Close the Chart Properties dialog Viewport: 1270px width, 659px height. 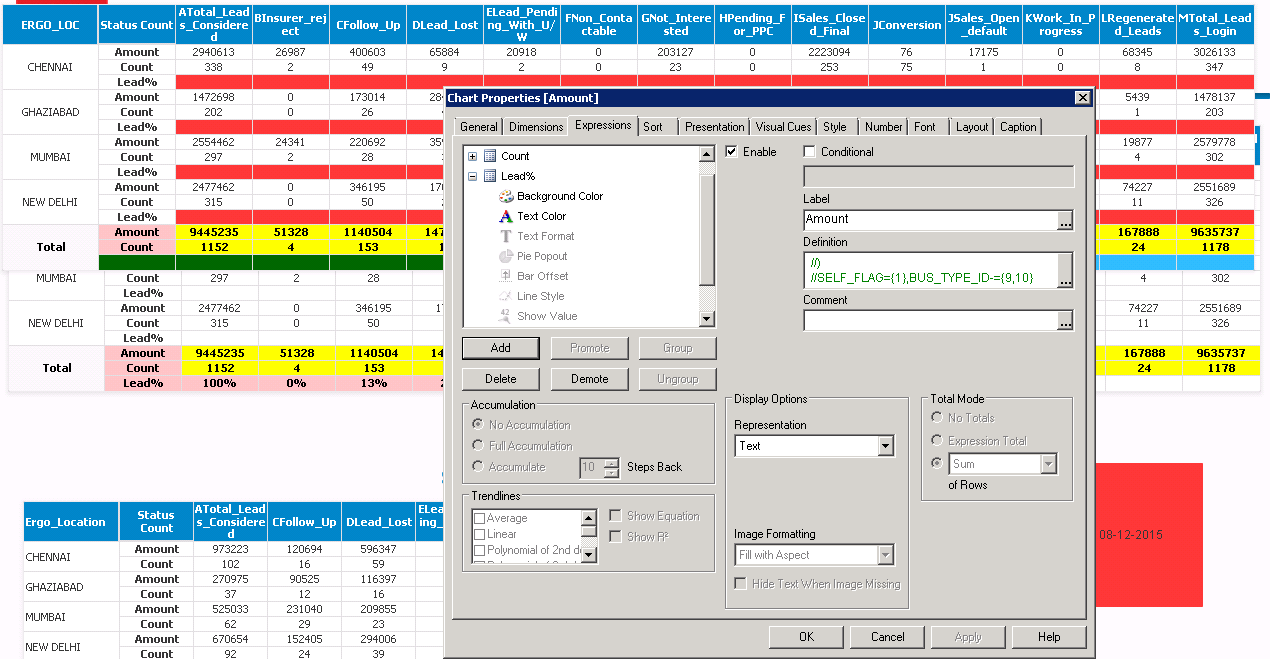point(1082,97)
